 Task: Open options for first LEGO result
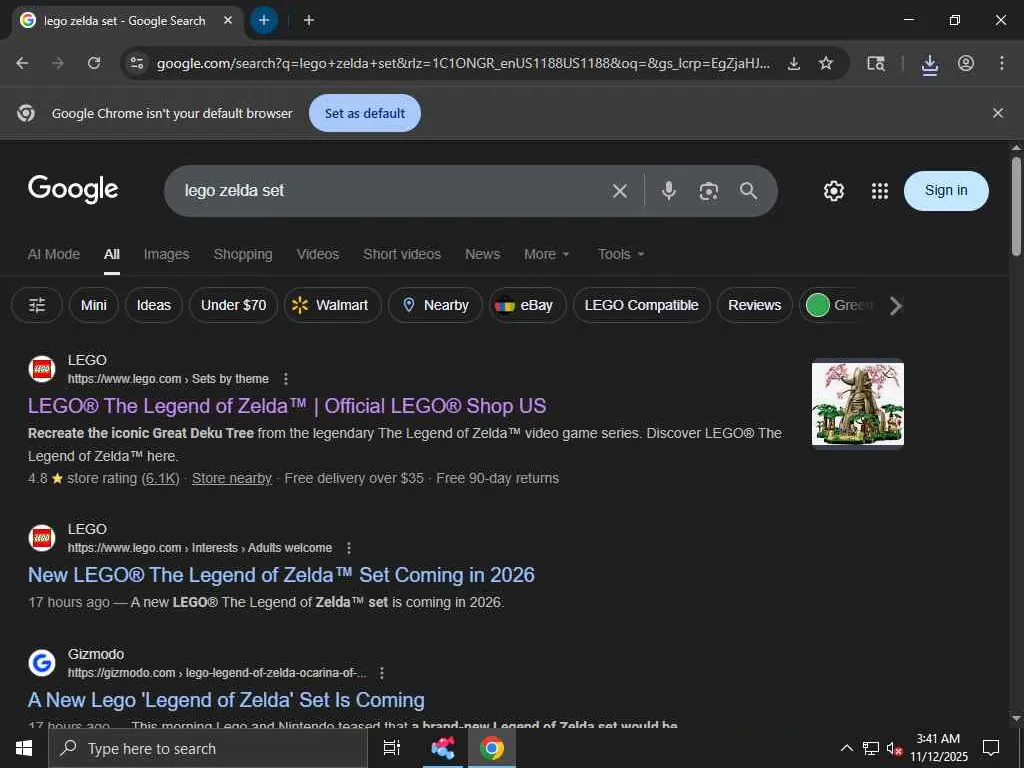(285, 379)
